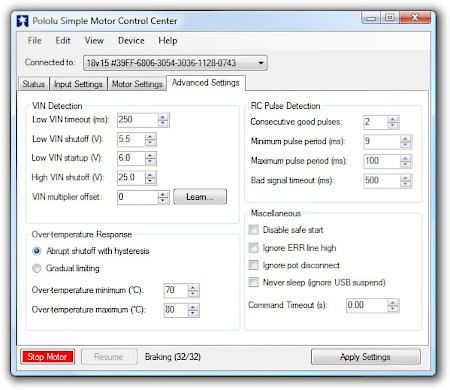Select the Advanced Settings tab
The height and width of the screenshot is (390, 450).
[206, 83]
